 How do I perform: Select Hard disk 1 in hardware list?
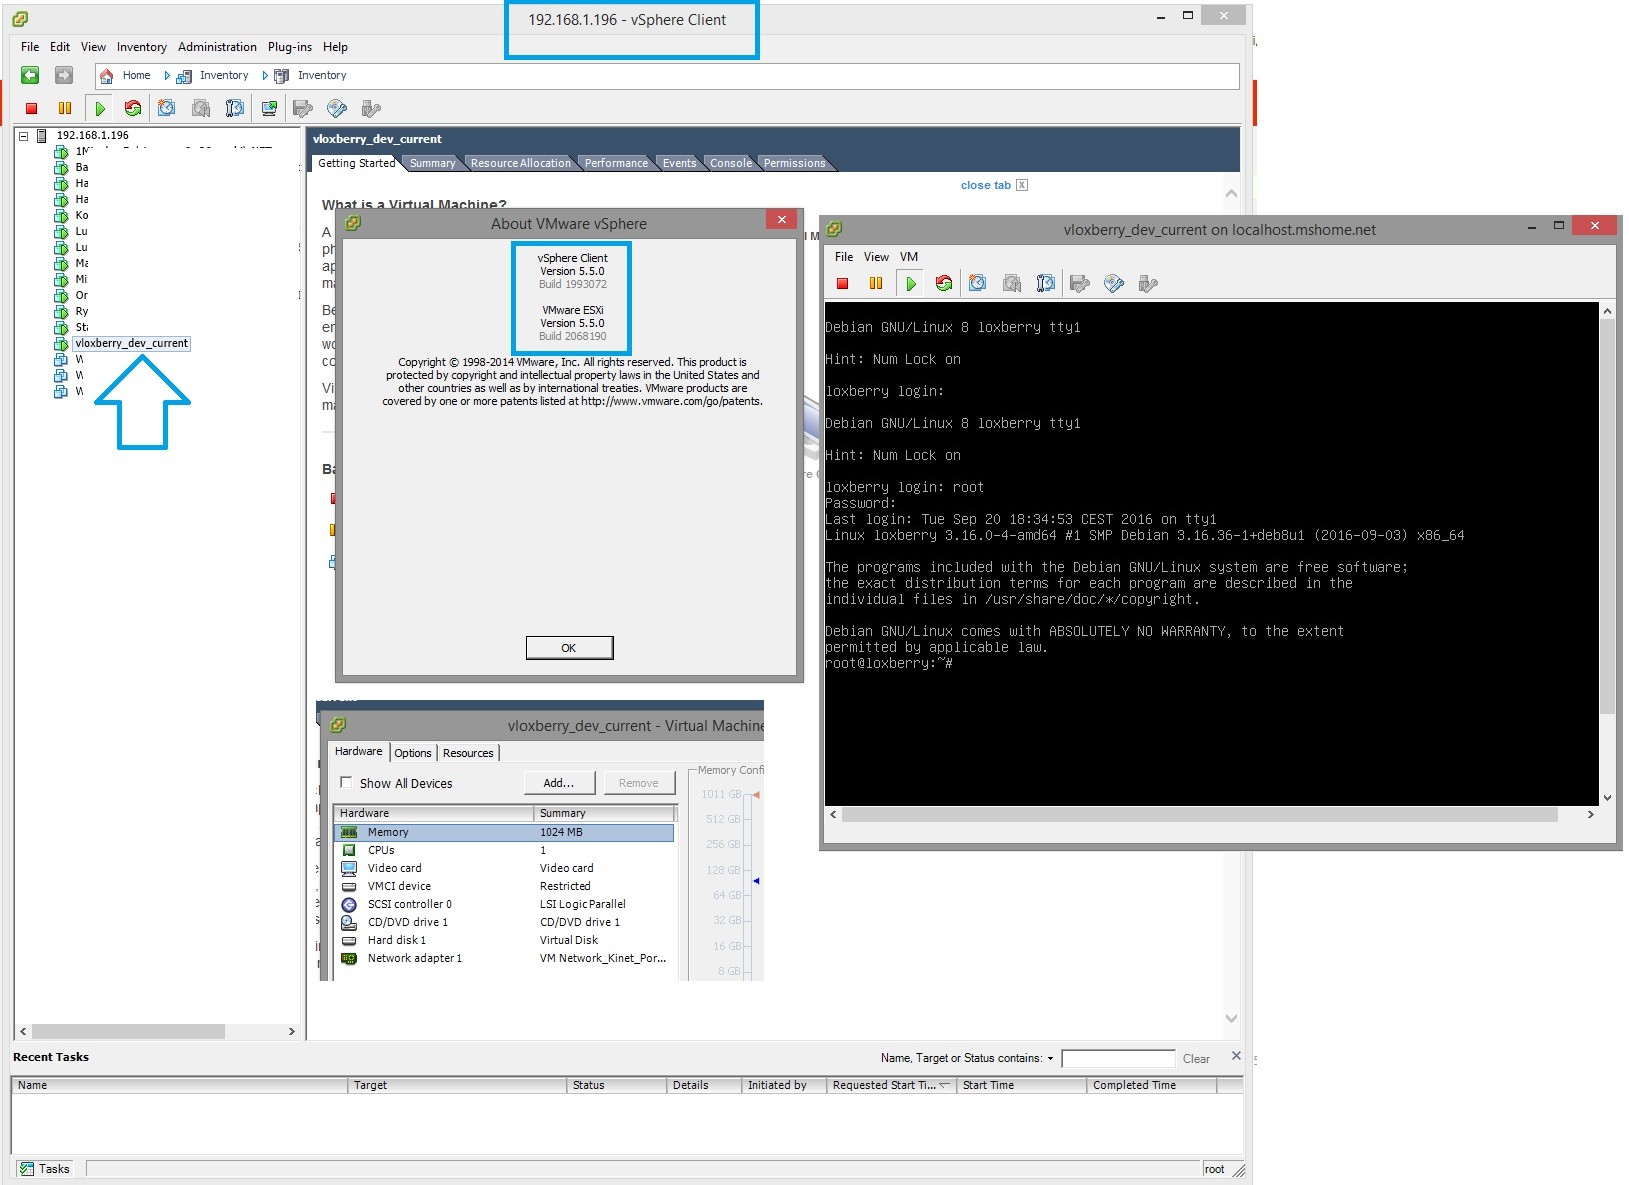(504, 940)
